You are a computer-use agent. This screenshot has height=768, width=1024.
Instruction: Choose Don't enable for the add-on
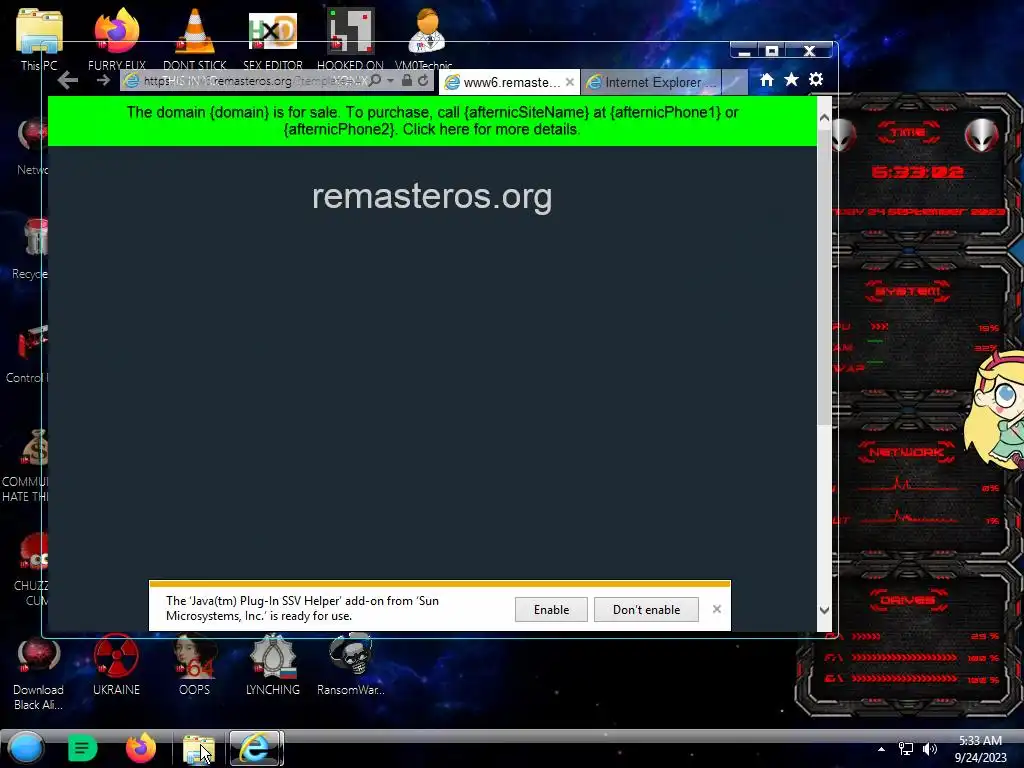(x=646, y=609)
